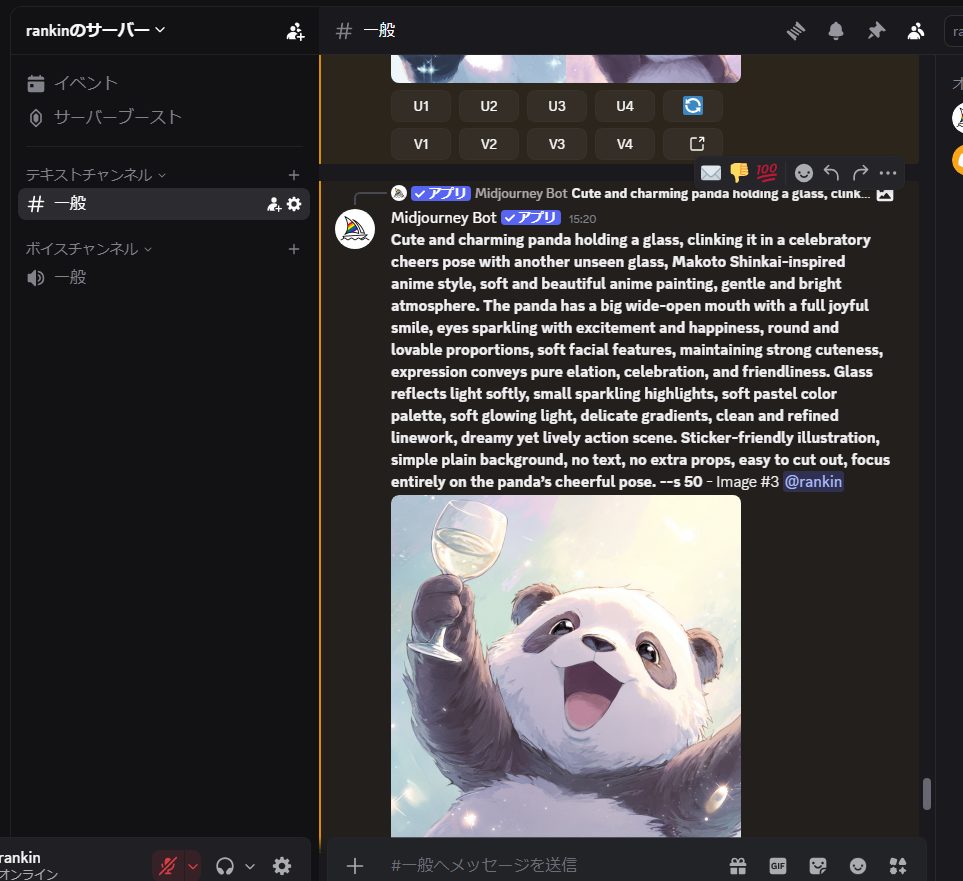The height and width of the screenshot is (881, 963).
Task: Open the sticker picker icon
Action: pyautogui.click(x=818, y=865)
